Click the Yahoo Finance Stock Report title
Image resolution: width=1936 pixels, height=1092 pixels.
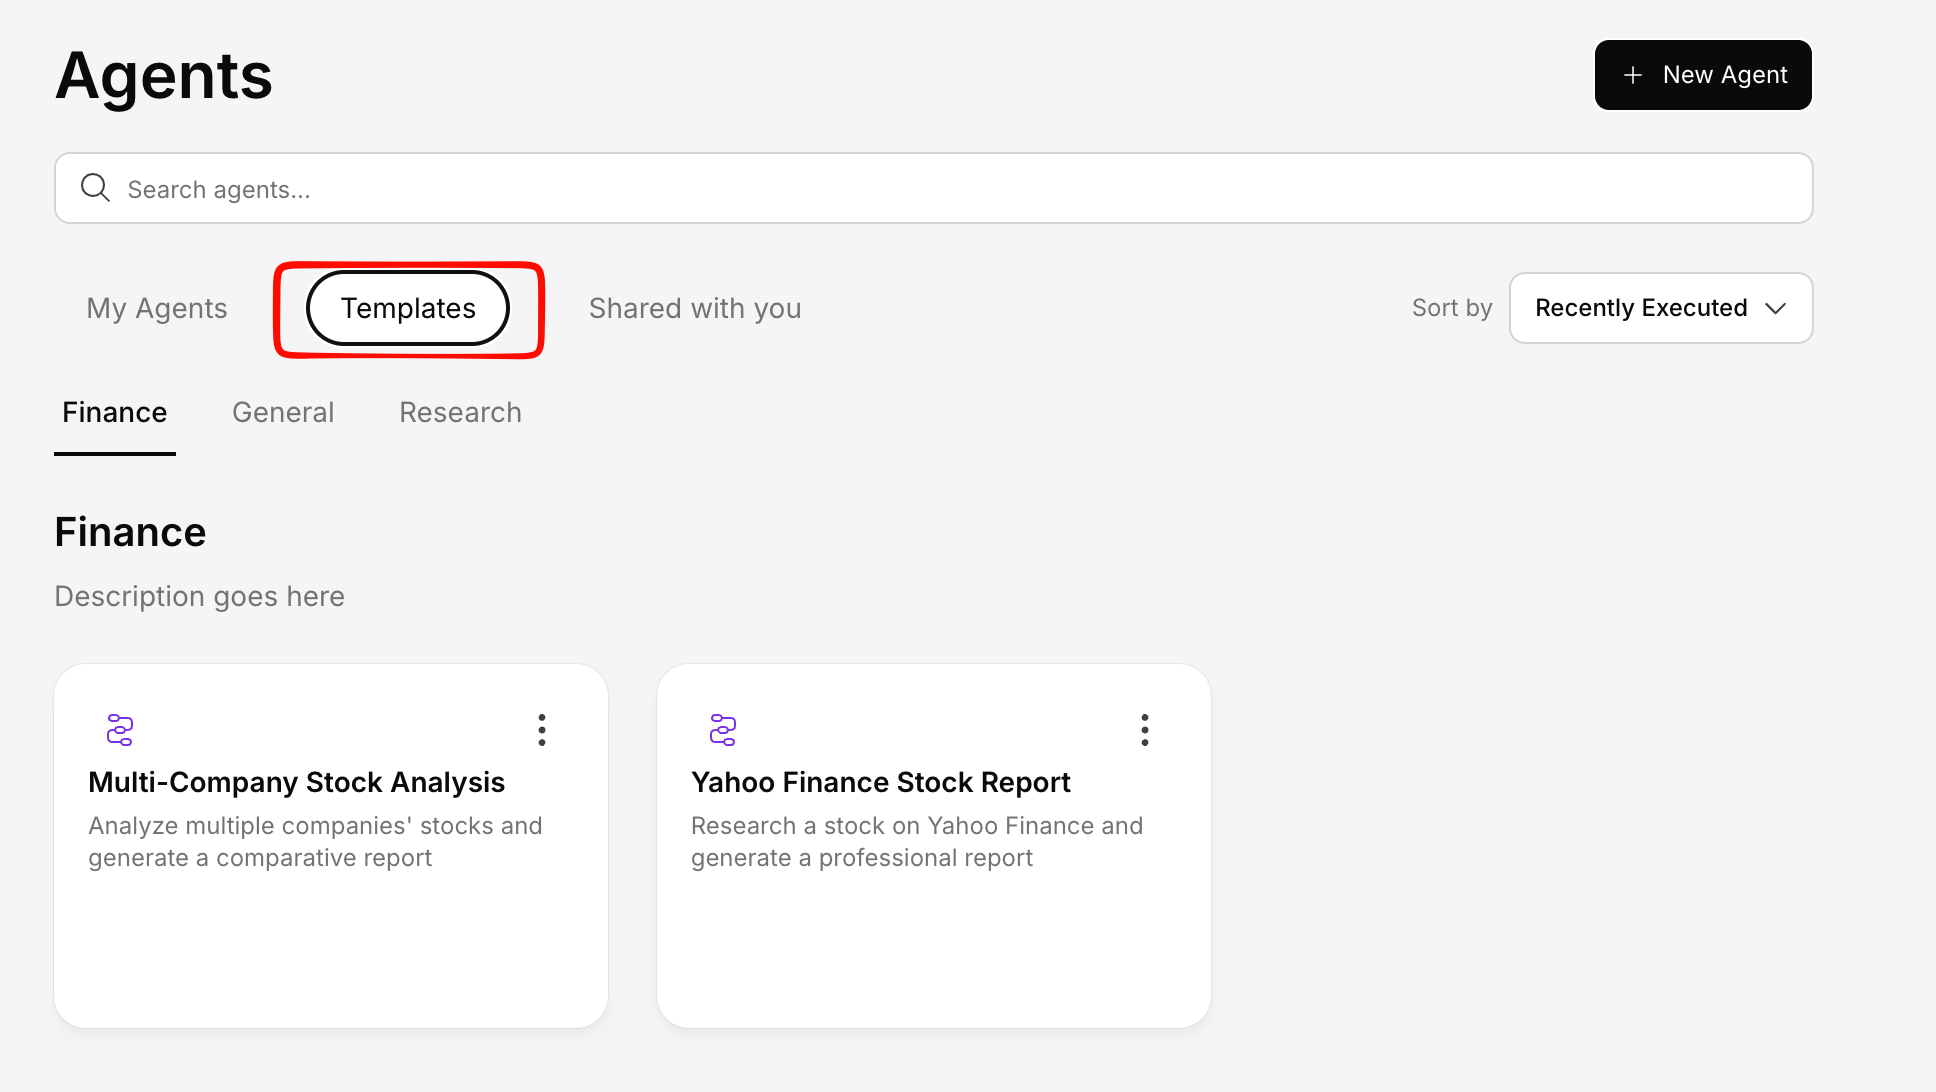881,782
